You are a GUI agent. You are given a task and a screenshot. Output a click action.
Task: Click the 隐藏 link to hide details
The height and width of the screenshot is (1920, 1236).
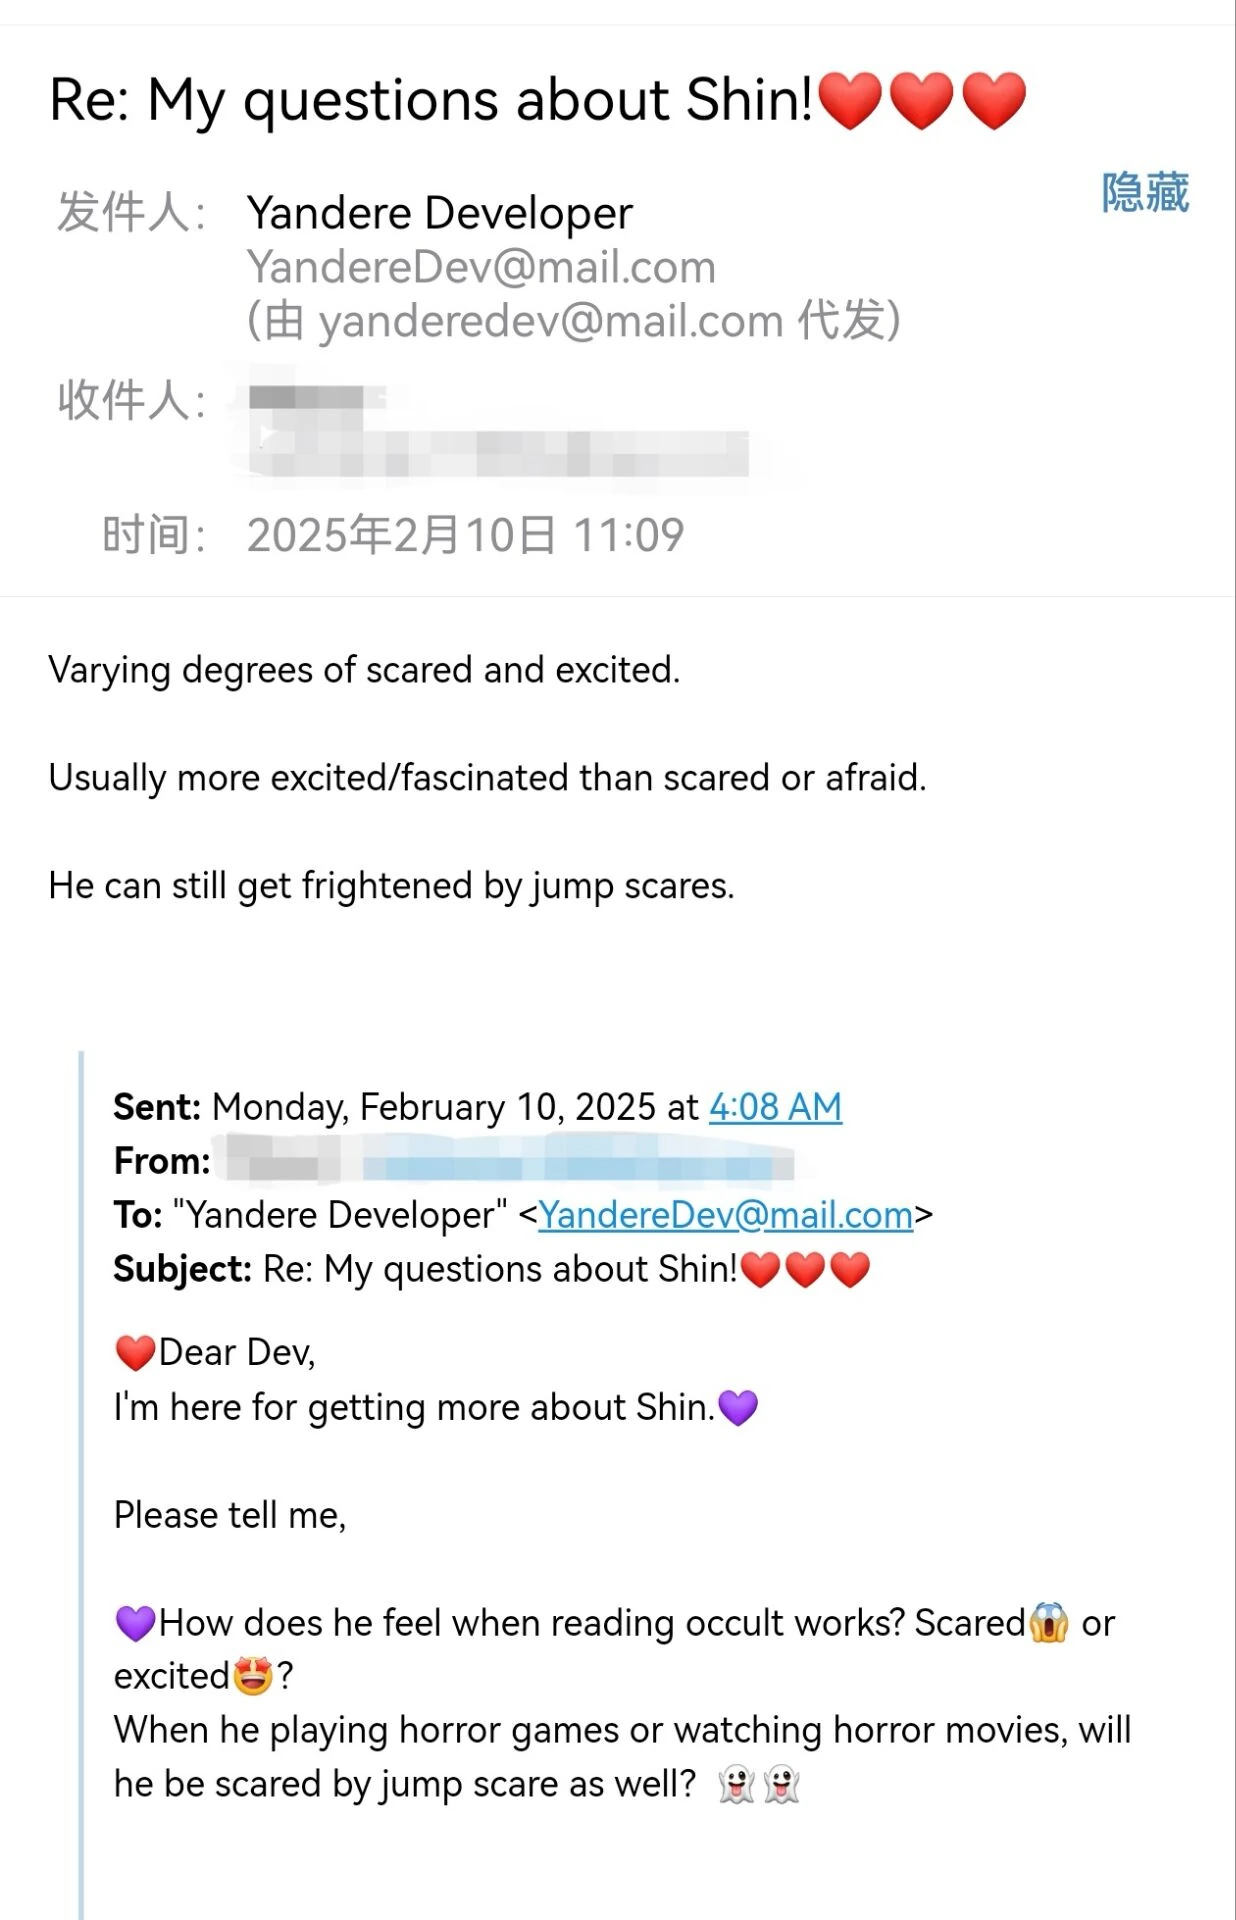[1145, 192]
